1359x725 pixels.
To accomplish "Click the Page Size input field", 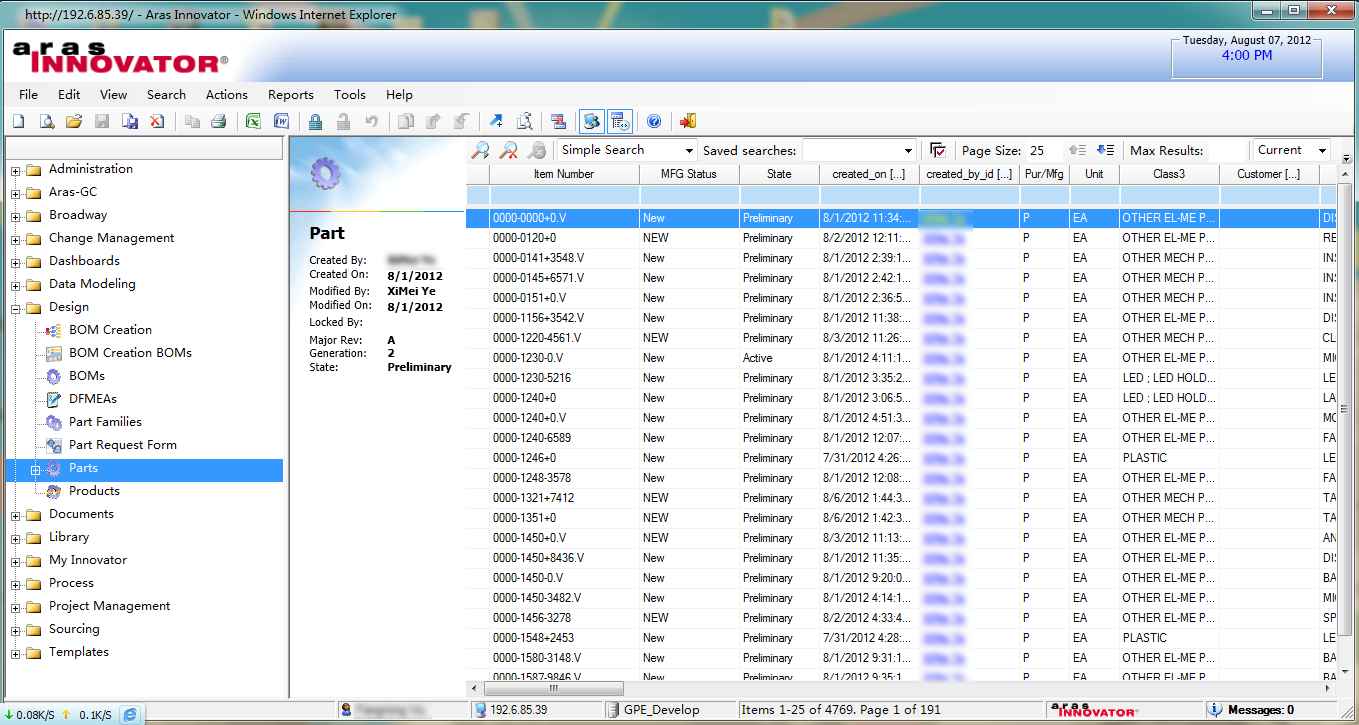I will pos(1043,150).
